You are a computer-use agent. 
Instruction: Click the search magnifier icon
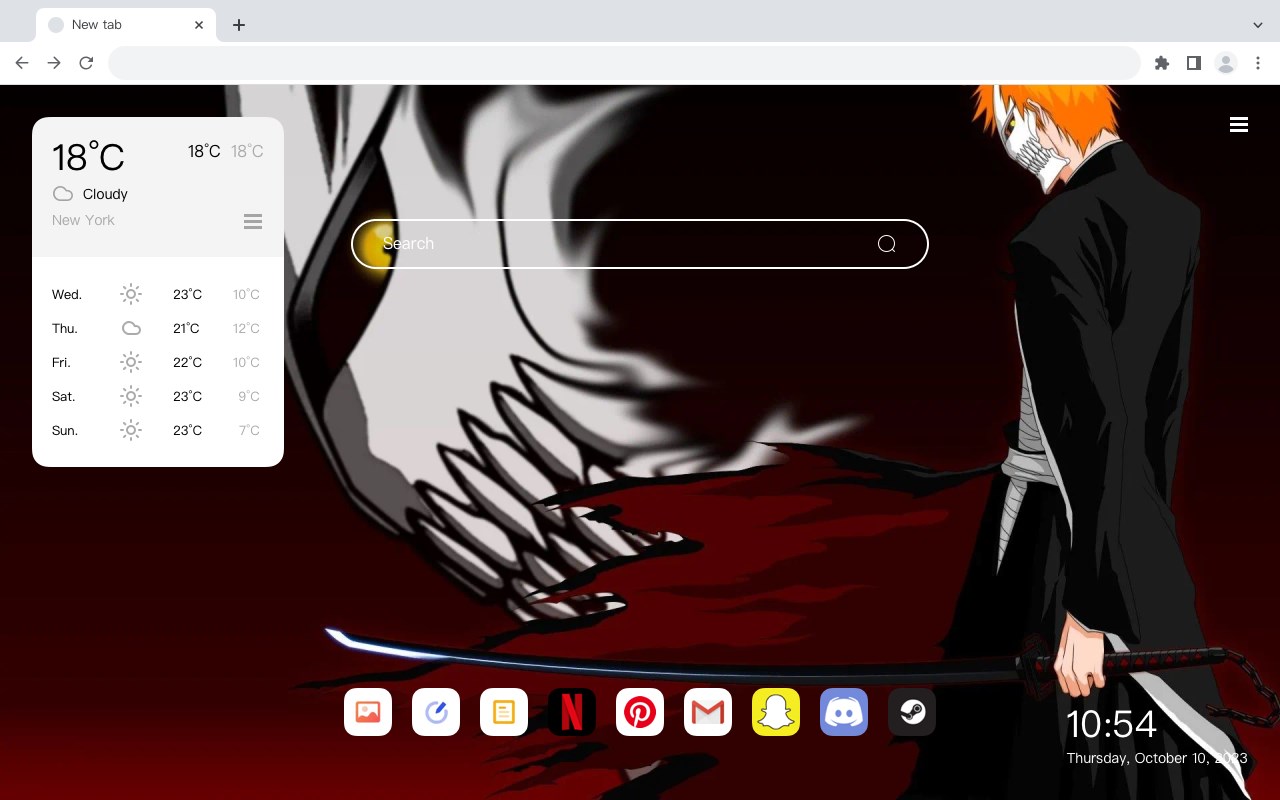pos(886,244)
